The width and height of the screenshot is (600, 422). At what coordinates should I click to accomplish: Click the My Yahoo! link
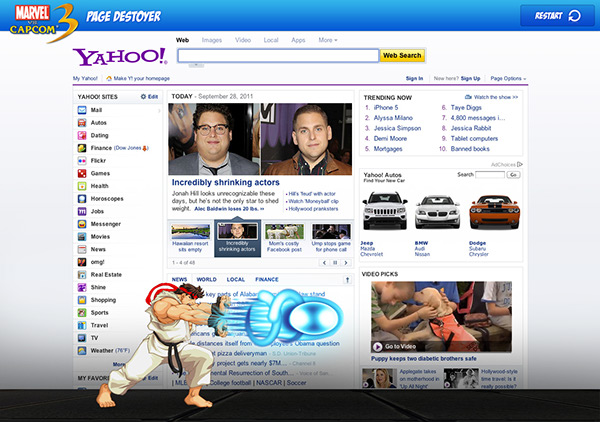click(85, 78)
